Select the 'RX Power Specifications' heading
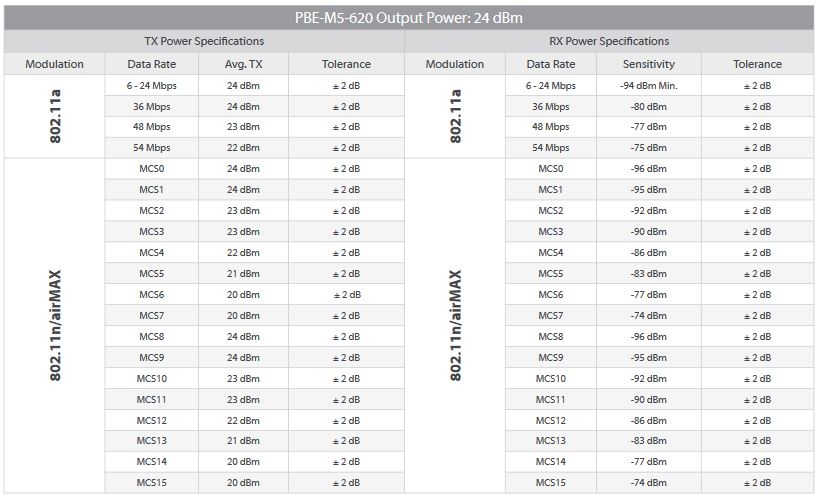 [x=609, y=41]
